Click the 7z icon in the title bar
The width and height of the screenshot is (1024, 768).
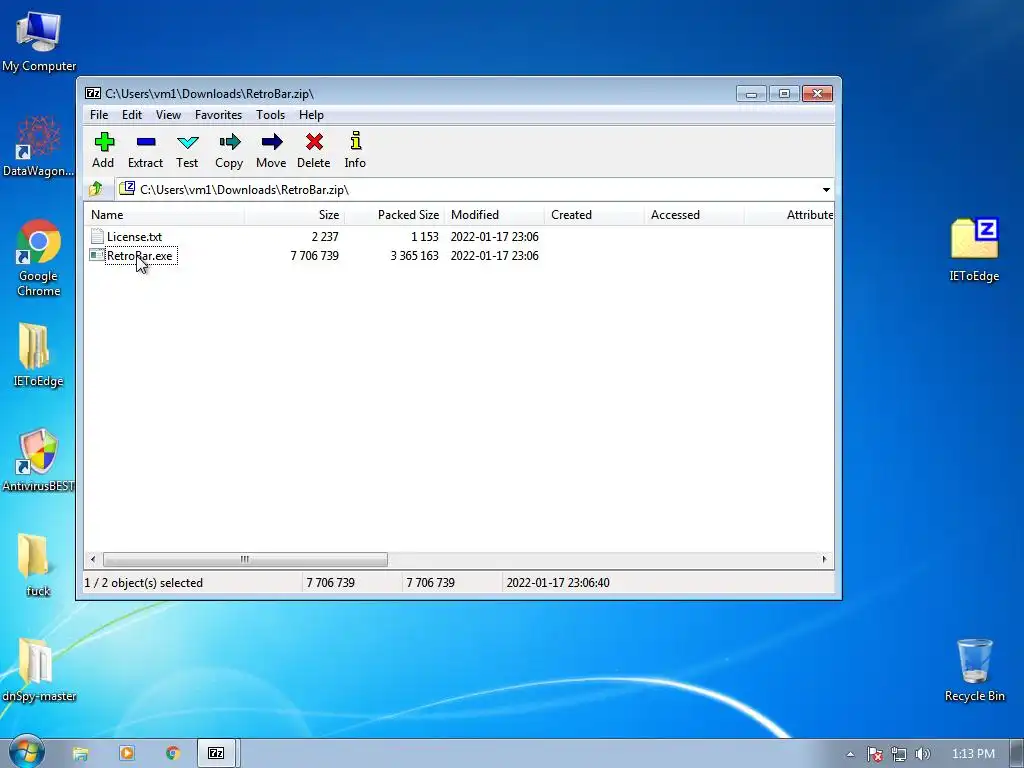[x=93, y=93]
